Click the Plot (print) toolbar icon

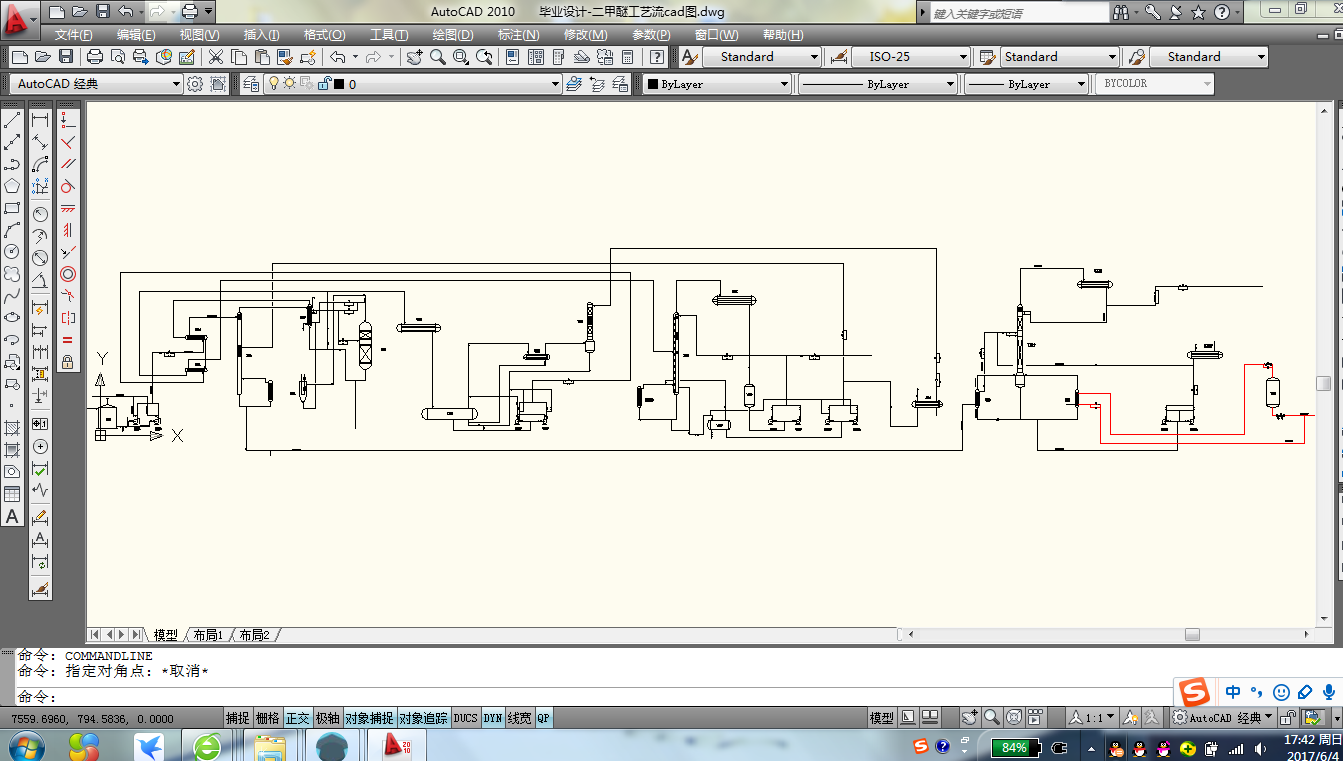click(95, 57)
